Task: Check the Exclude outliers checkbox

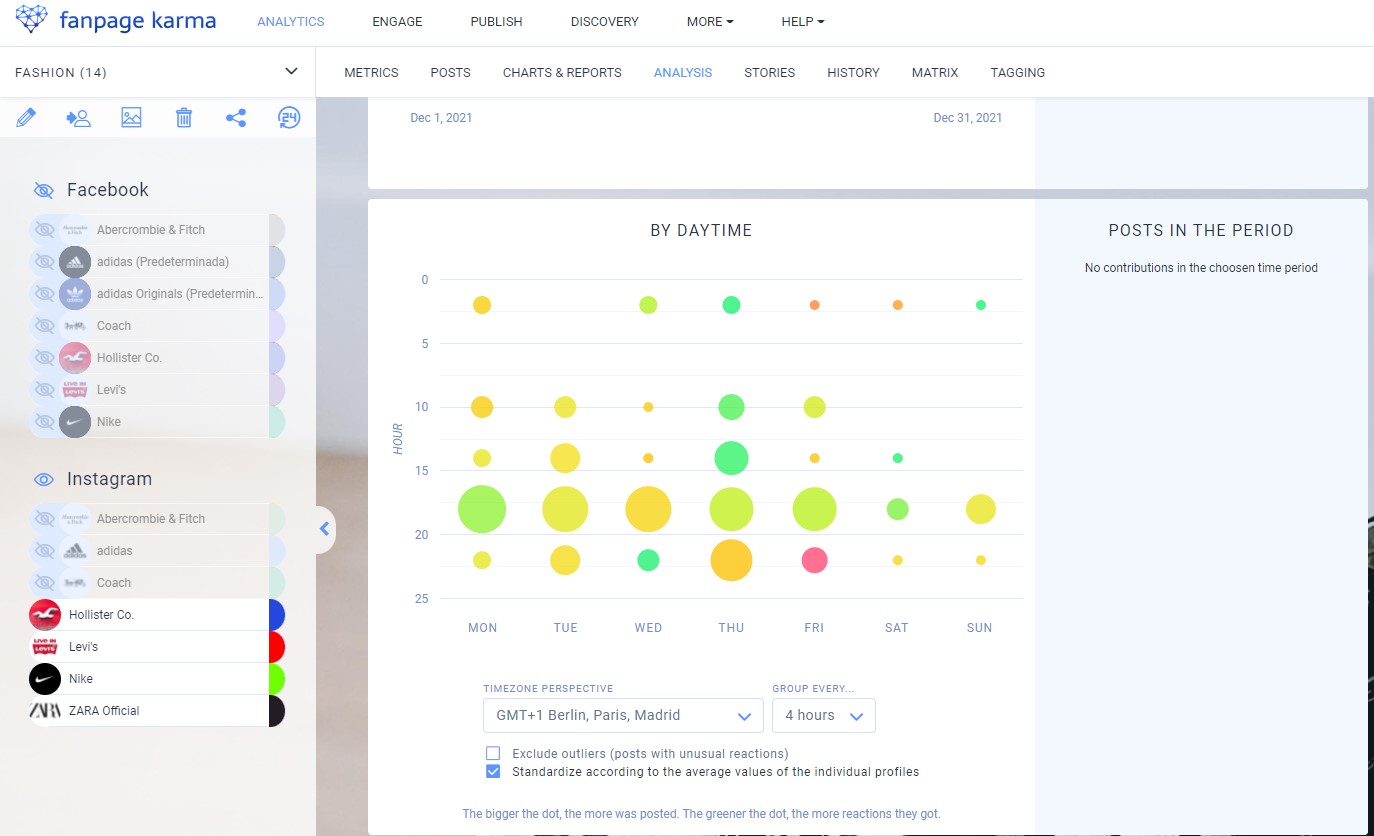Action: [x=492, y=753]
